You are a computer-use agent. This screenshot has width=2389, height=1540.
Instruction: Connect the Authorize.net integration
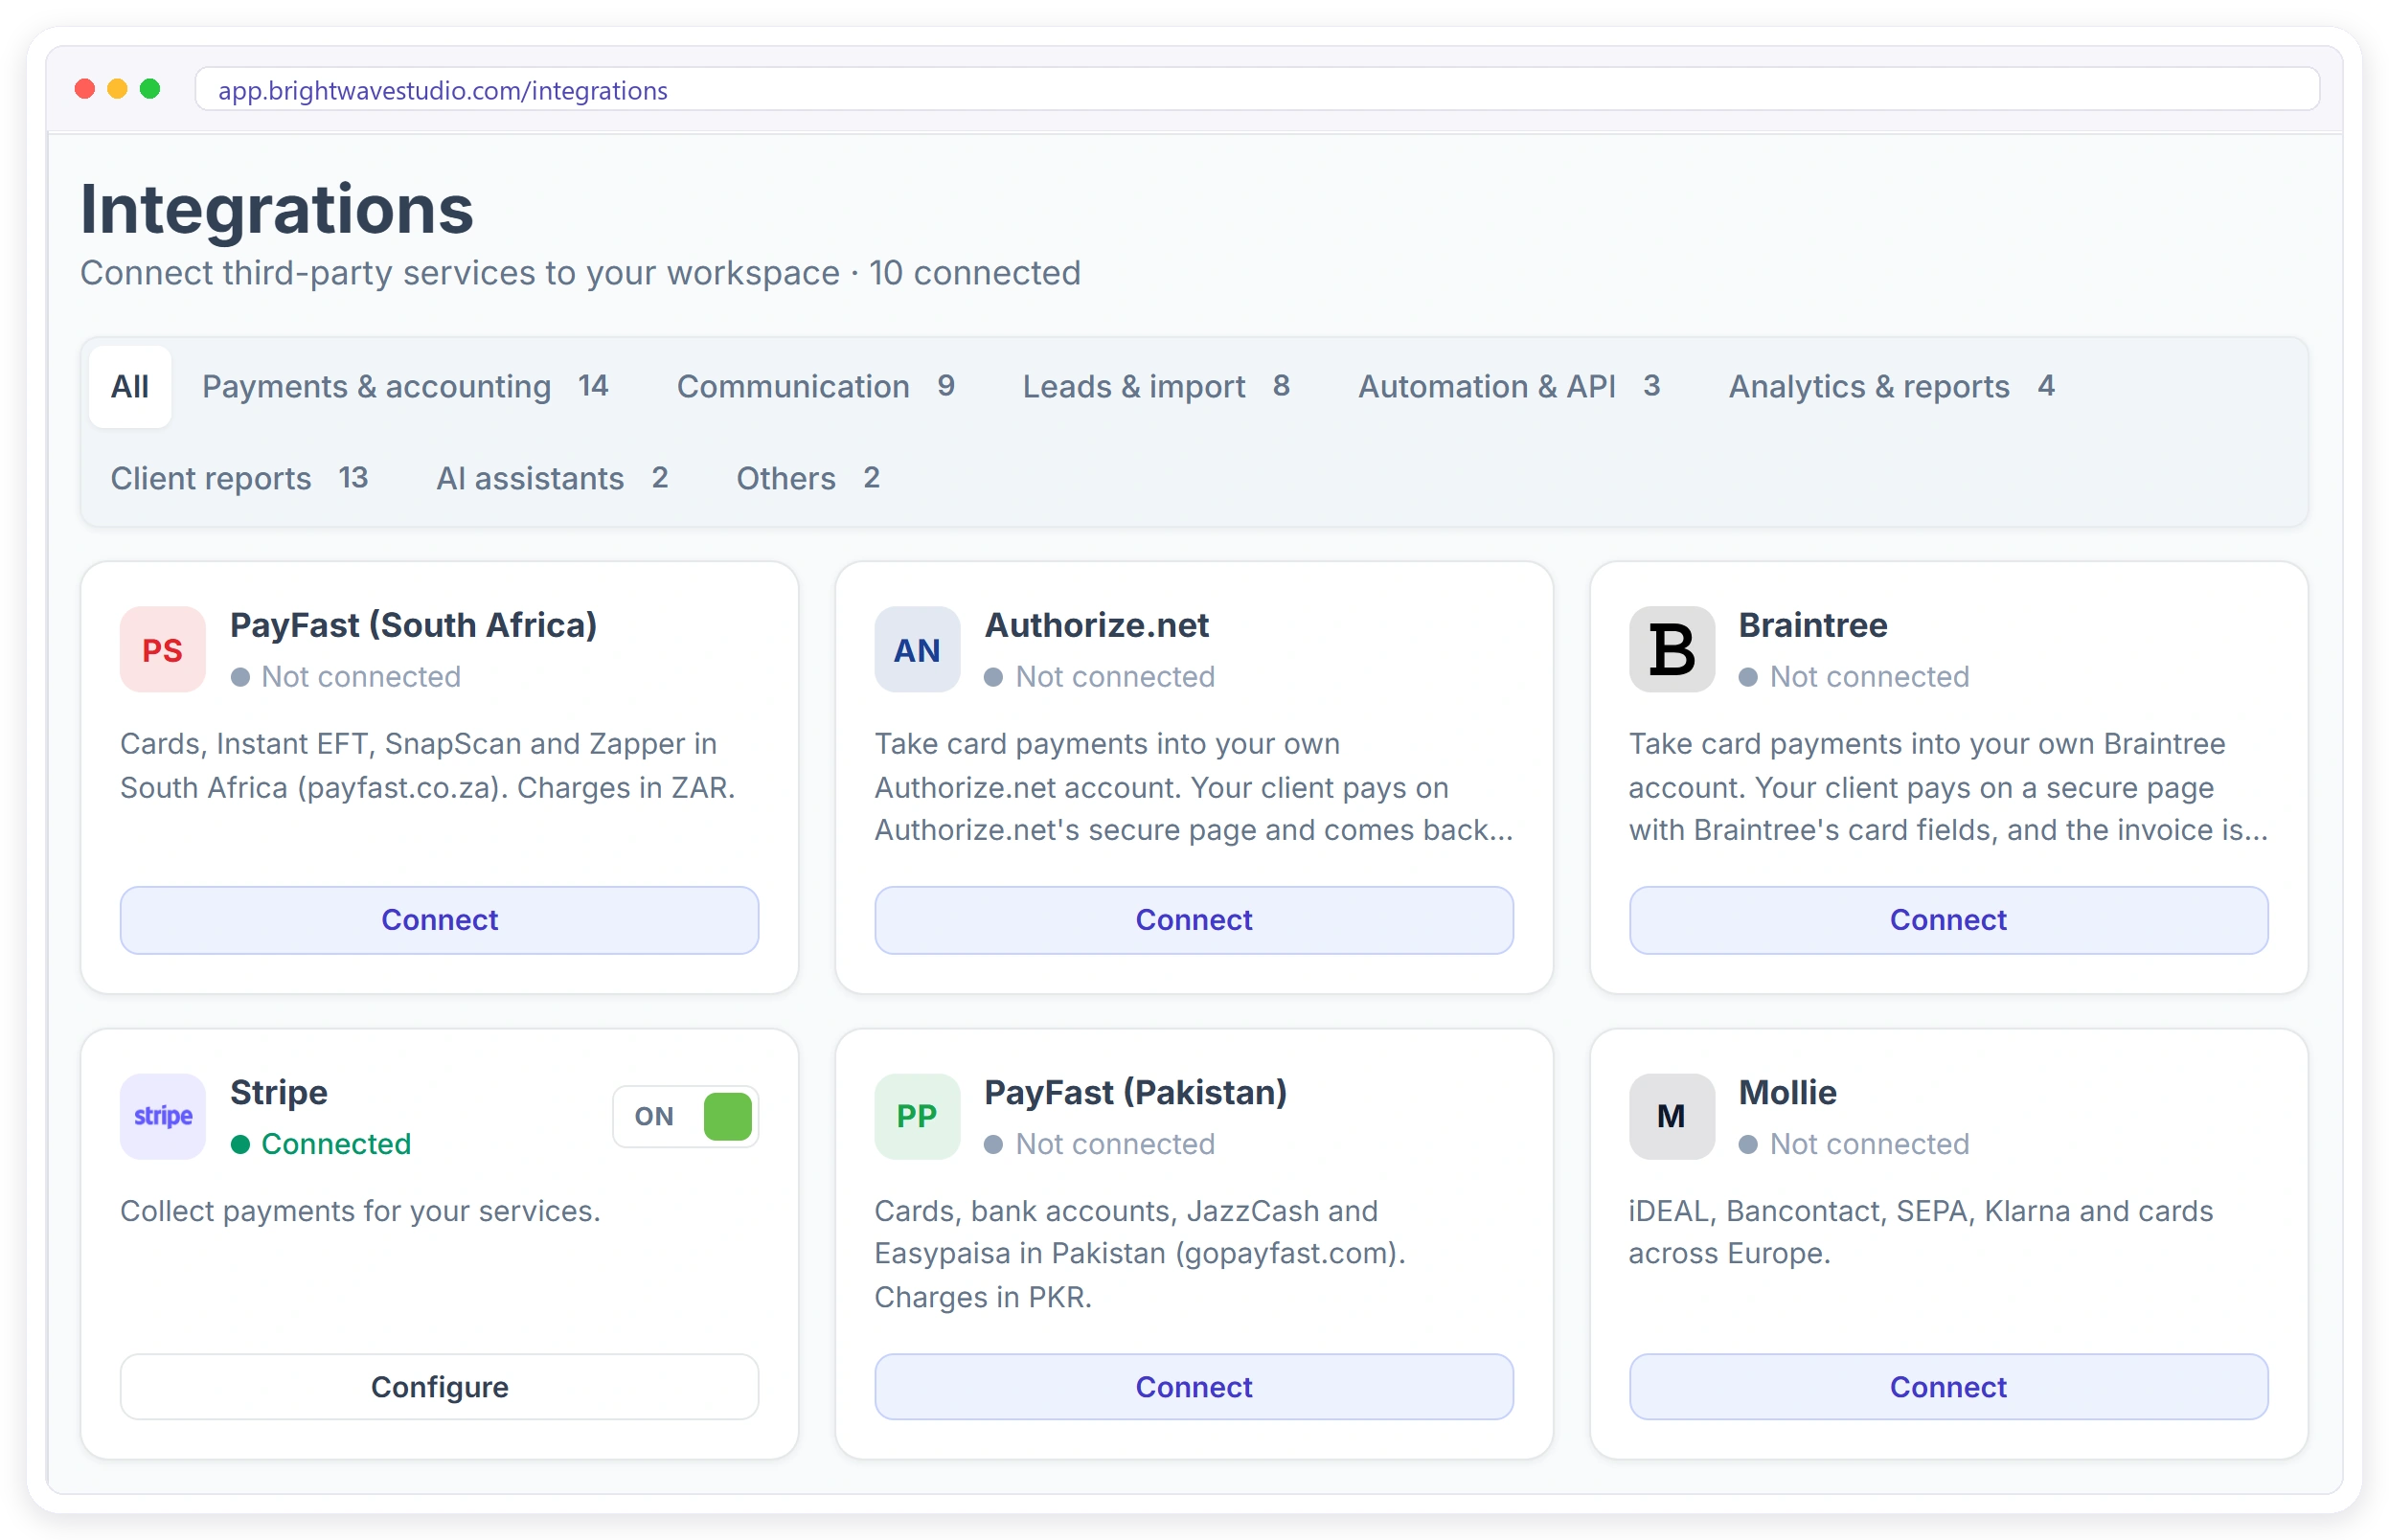[x=1194, y=920]
